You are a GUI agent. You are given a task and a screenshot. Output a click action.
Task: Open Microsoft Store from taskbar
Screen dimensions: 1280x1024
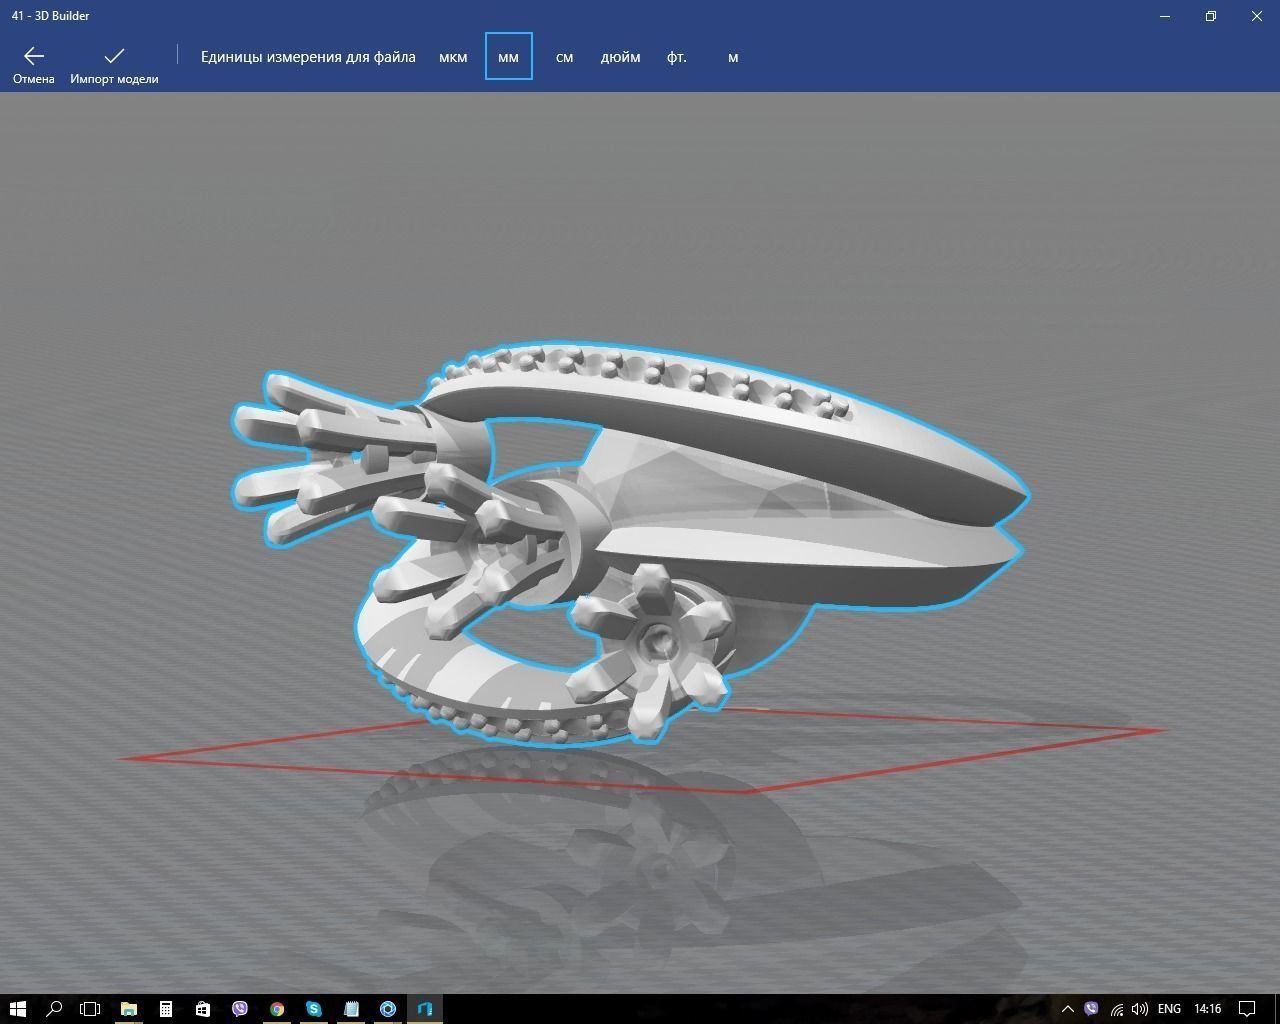(x=203, y=1008)
